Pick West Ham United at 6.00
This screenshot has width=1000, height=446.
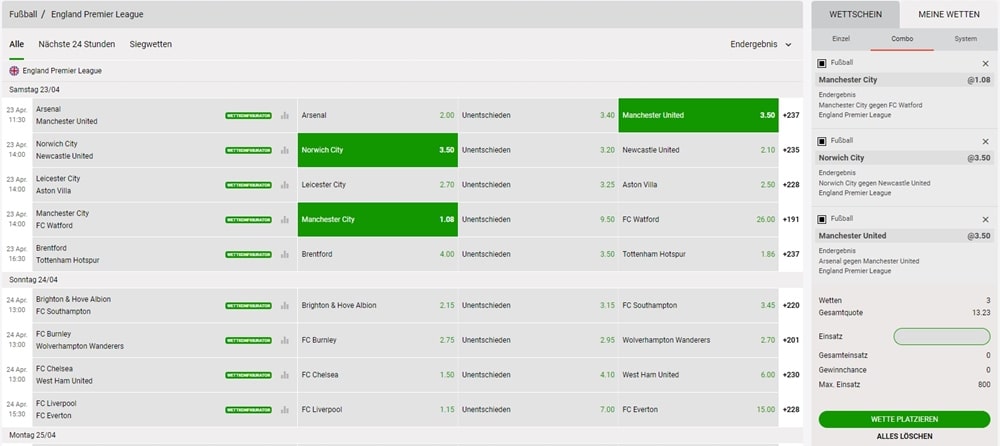(x=698, y=375)
